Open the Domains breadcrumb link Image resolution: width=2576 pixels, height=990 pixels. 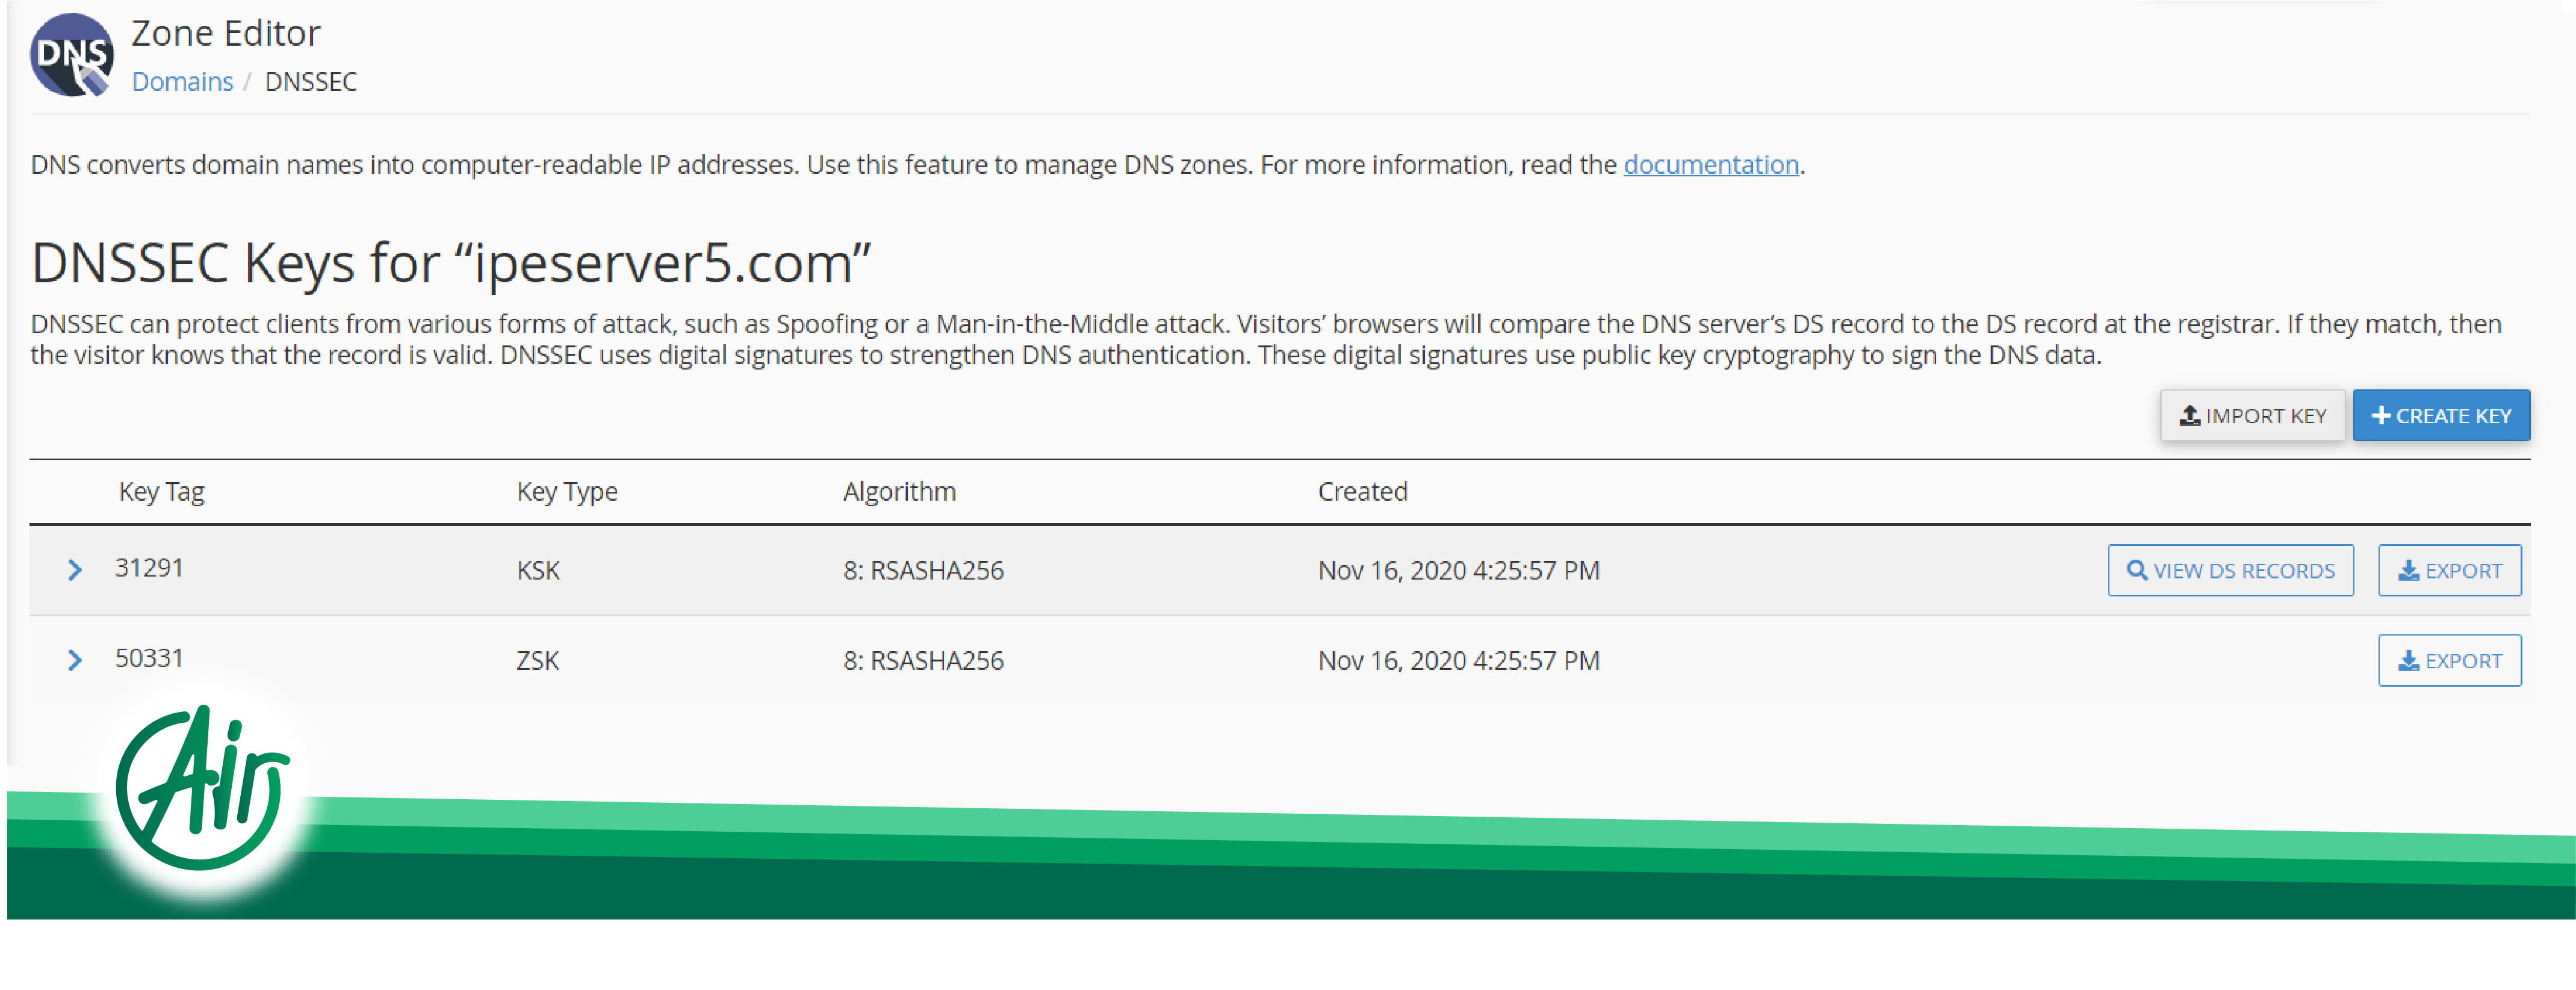tap(182, 82)
